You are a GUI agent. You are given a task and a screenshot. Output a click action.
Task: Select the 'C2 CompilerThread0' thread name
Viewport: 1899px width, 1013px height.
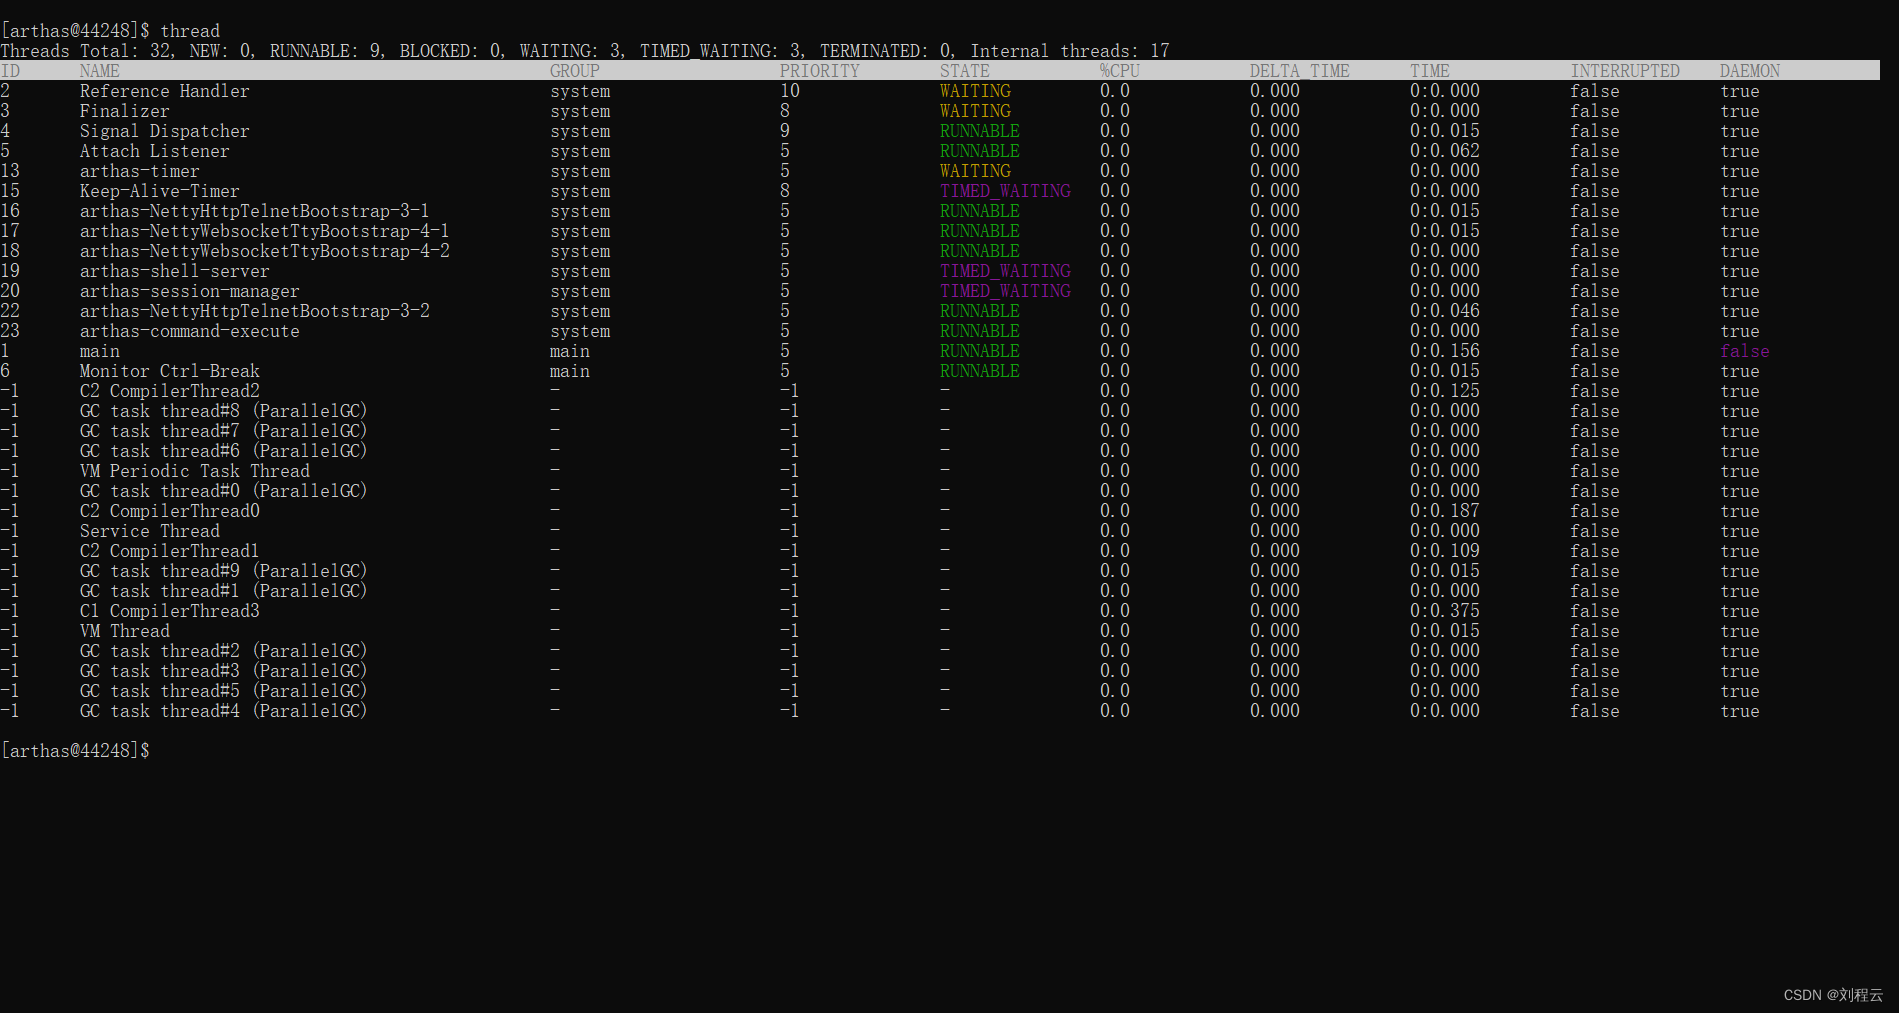coord(170,511)
